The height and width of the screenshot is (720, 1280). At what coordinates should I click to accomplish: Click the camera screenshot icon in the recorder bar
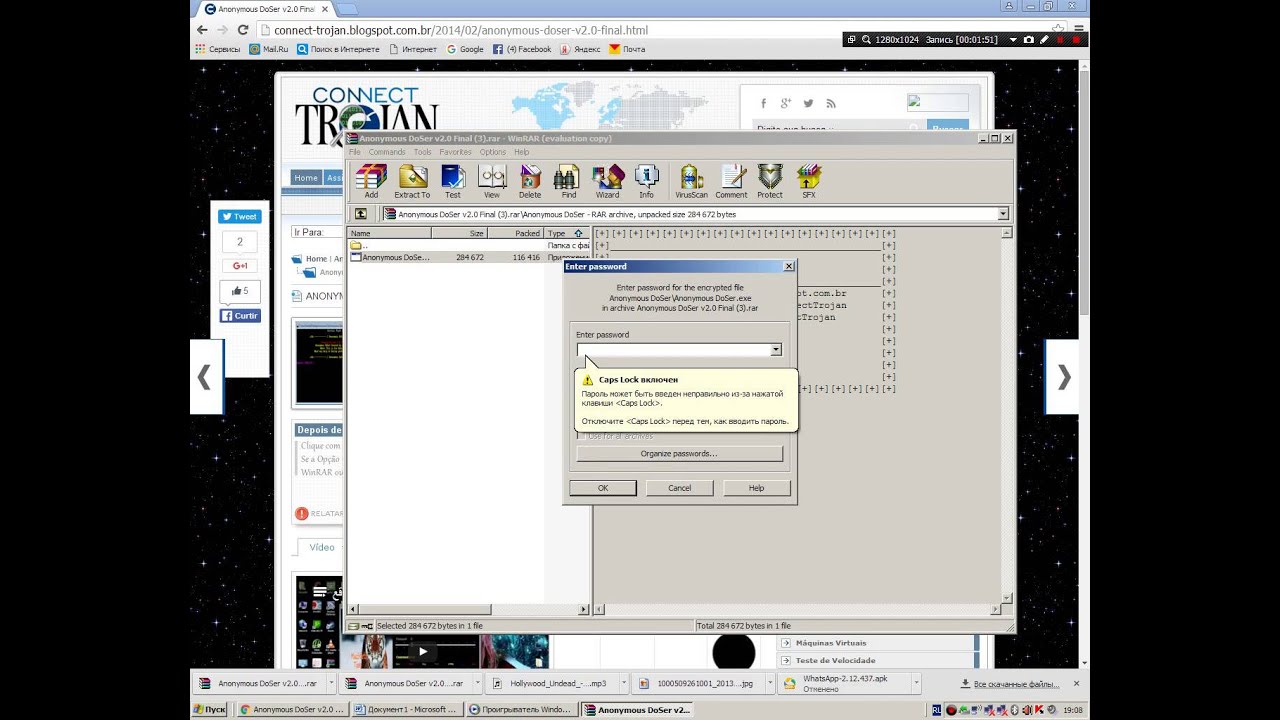pyautogui.click(x=1028, y=40)
